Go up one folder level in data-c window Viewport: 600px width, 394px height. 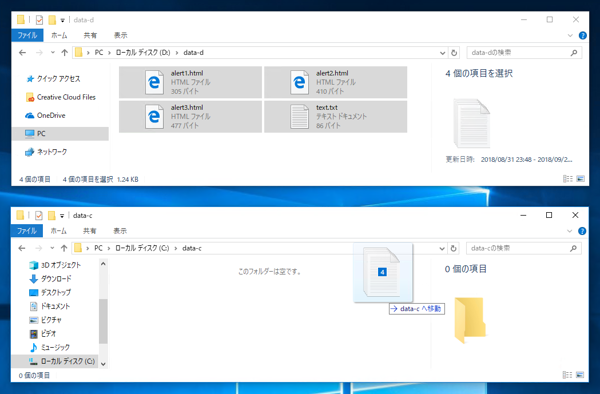[x=64, y=248]
